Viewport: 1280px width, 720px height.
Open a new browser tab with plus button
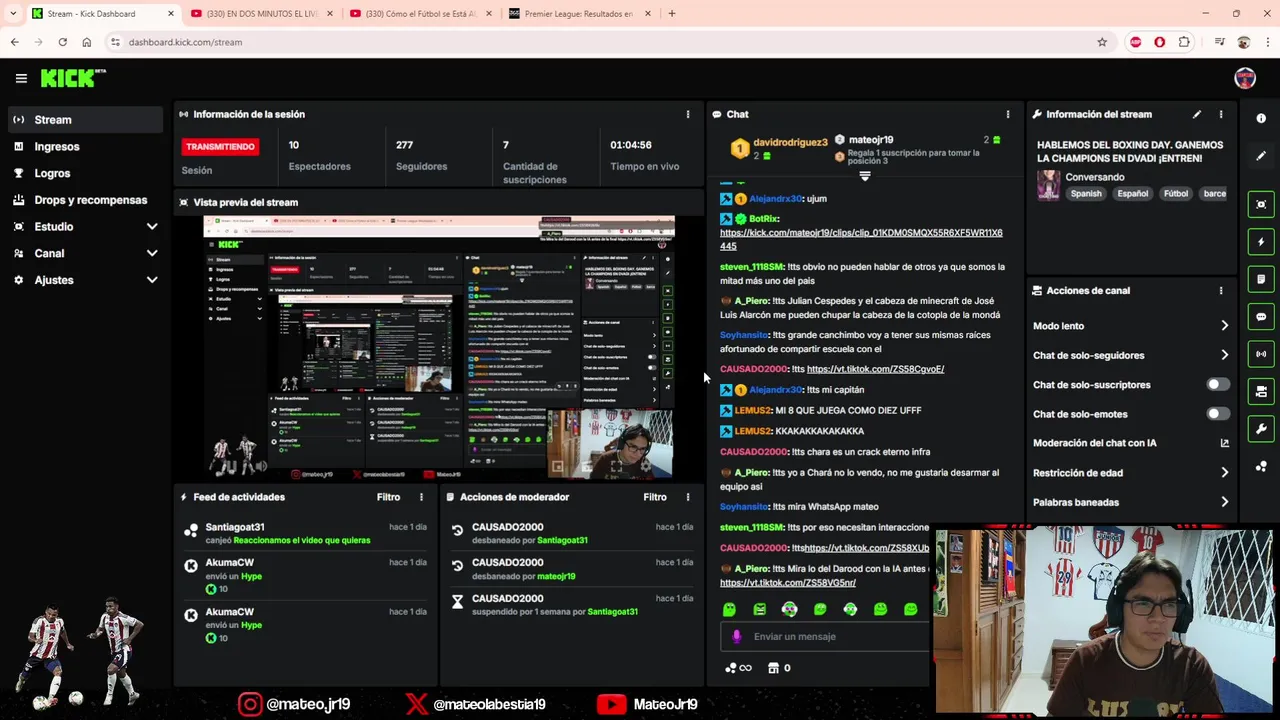(x=672, y=14)
